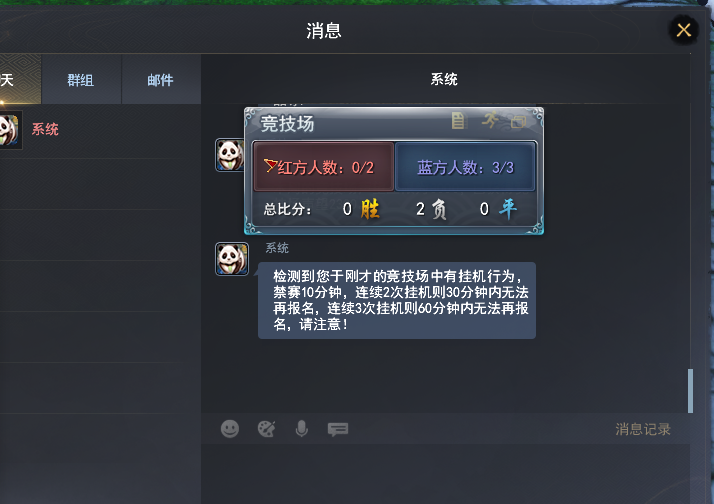Click into the message text input area
This screenshot has height=504, width=714.
[x=445, y=474]
